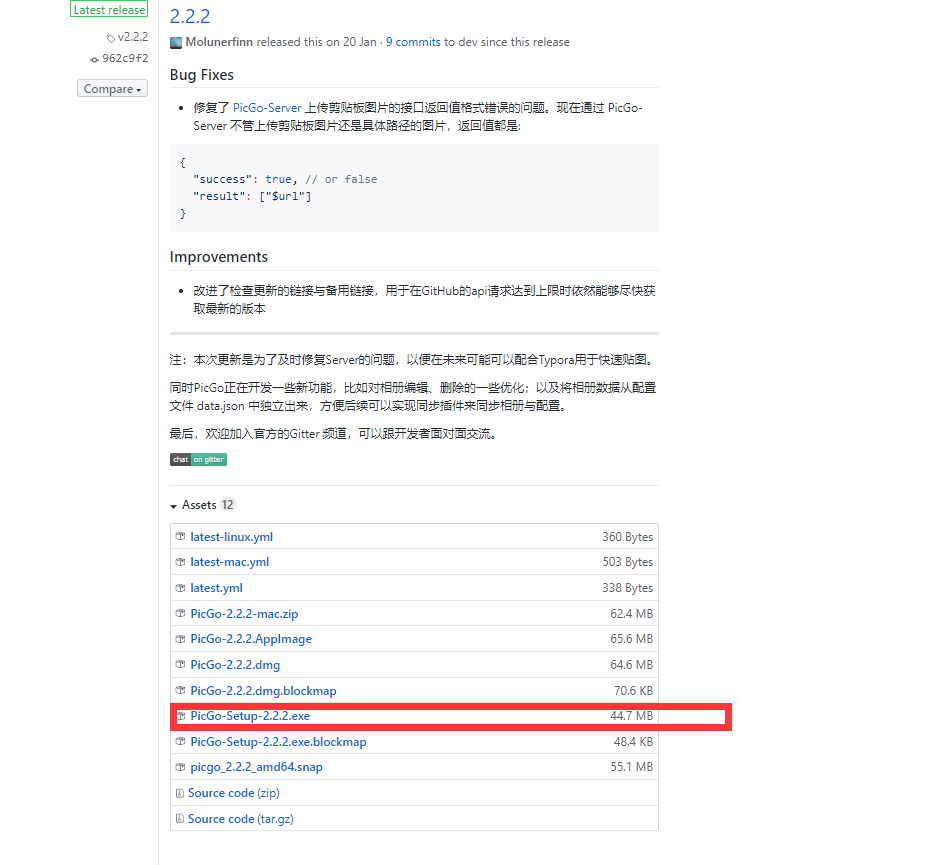Click the Bug Fixes heading

(x=202, y=75)
